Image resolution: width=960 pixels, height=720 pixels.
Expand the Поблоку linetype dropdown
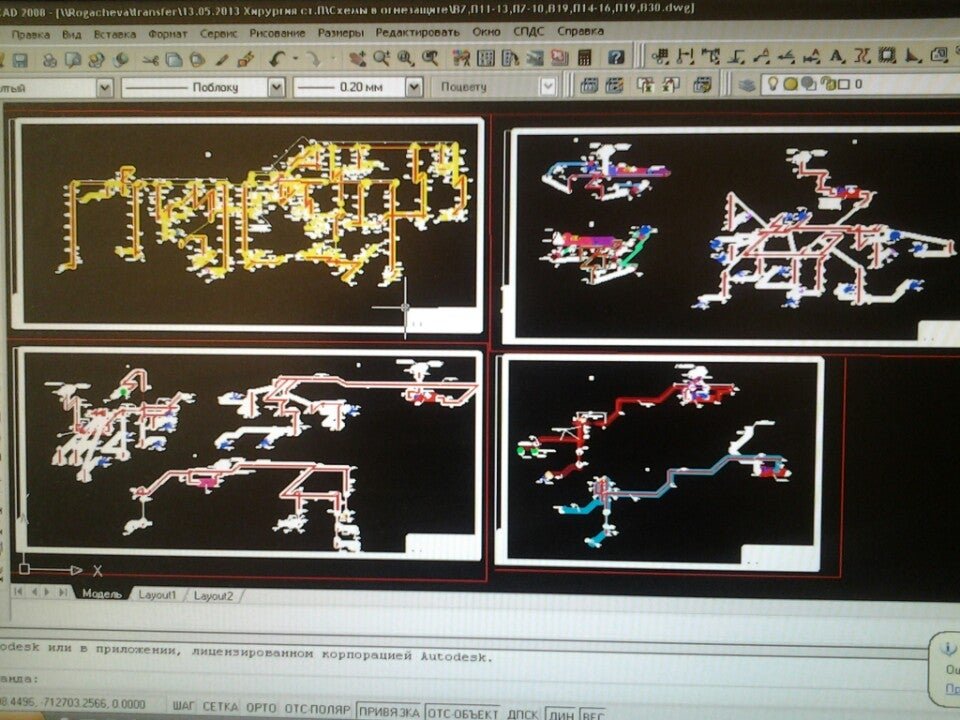click(x=276, y=87)
